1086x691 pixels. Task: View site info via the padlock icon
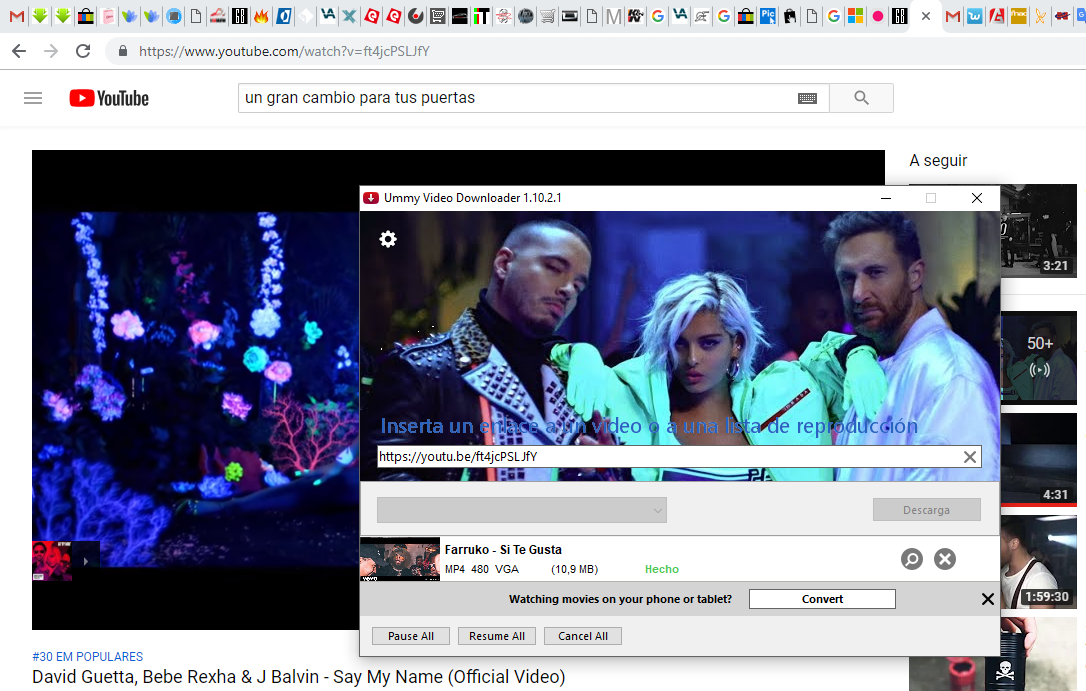coord(123,51)
